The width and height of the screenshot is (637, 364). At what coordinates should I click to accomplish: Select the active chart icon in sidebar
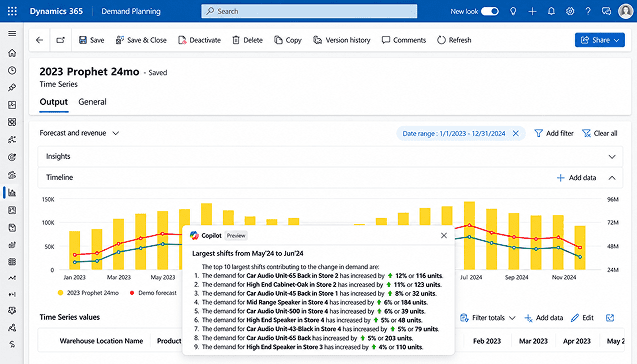(12, 193)
